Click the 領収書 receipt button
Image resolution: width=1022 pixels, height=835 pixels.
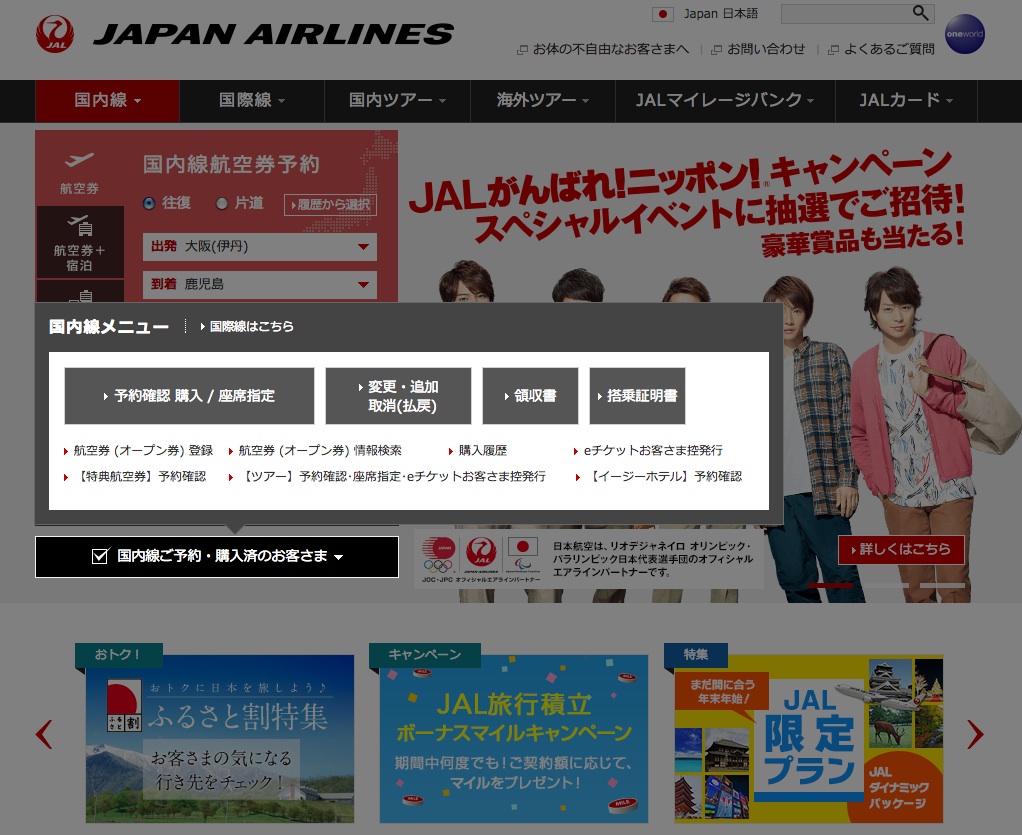pyautogui.click(x=530, y=396)
